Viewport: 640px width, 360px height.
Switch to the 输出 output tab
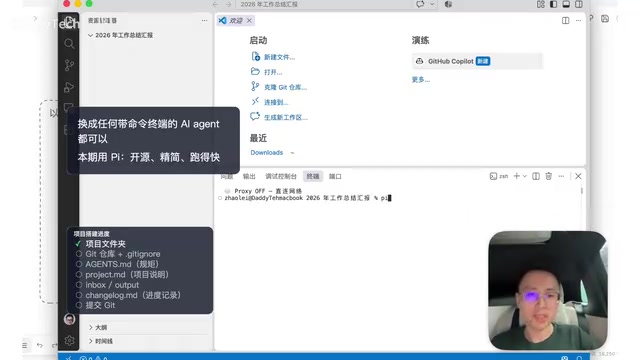[x=249, y=176]
